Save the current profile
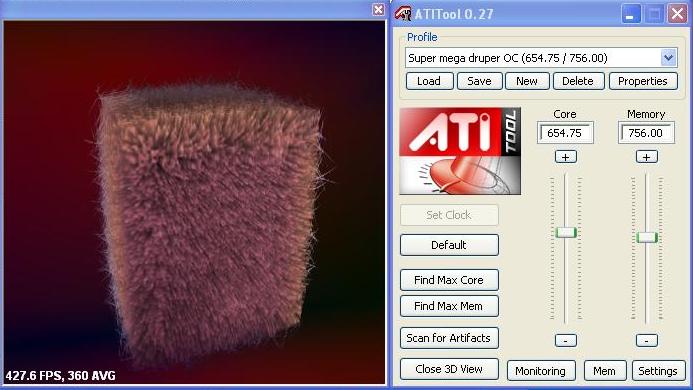Screen dimensions: 693x390 pos(480,81)
